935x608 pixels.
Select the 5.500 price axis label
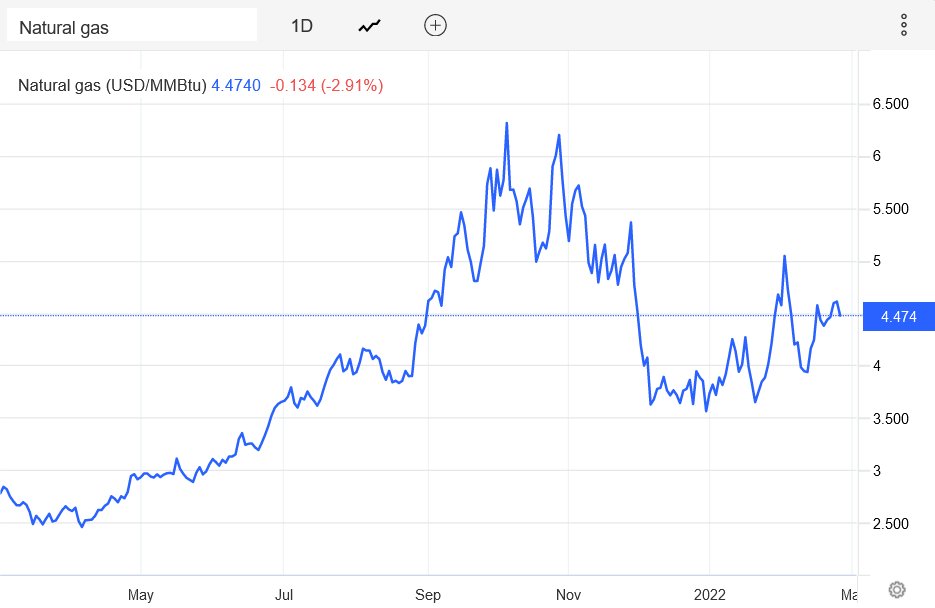(890, 209)
